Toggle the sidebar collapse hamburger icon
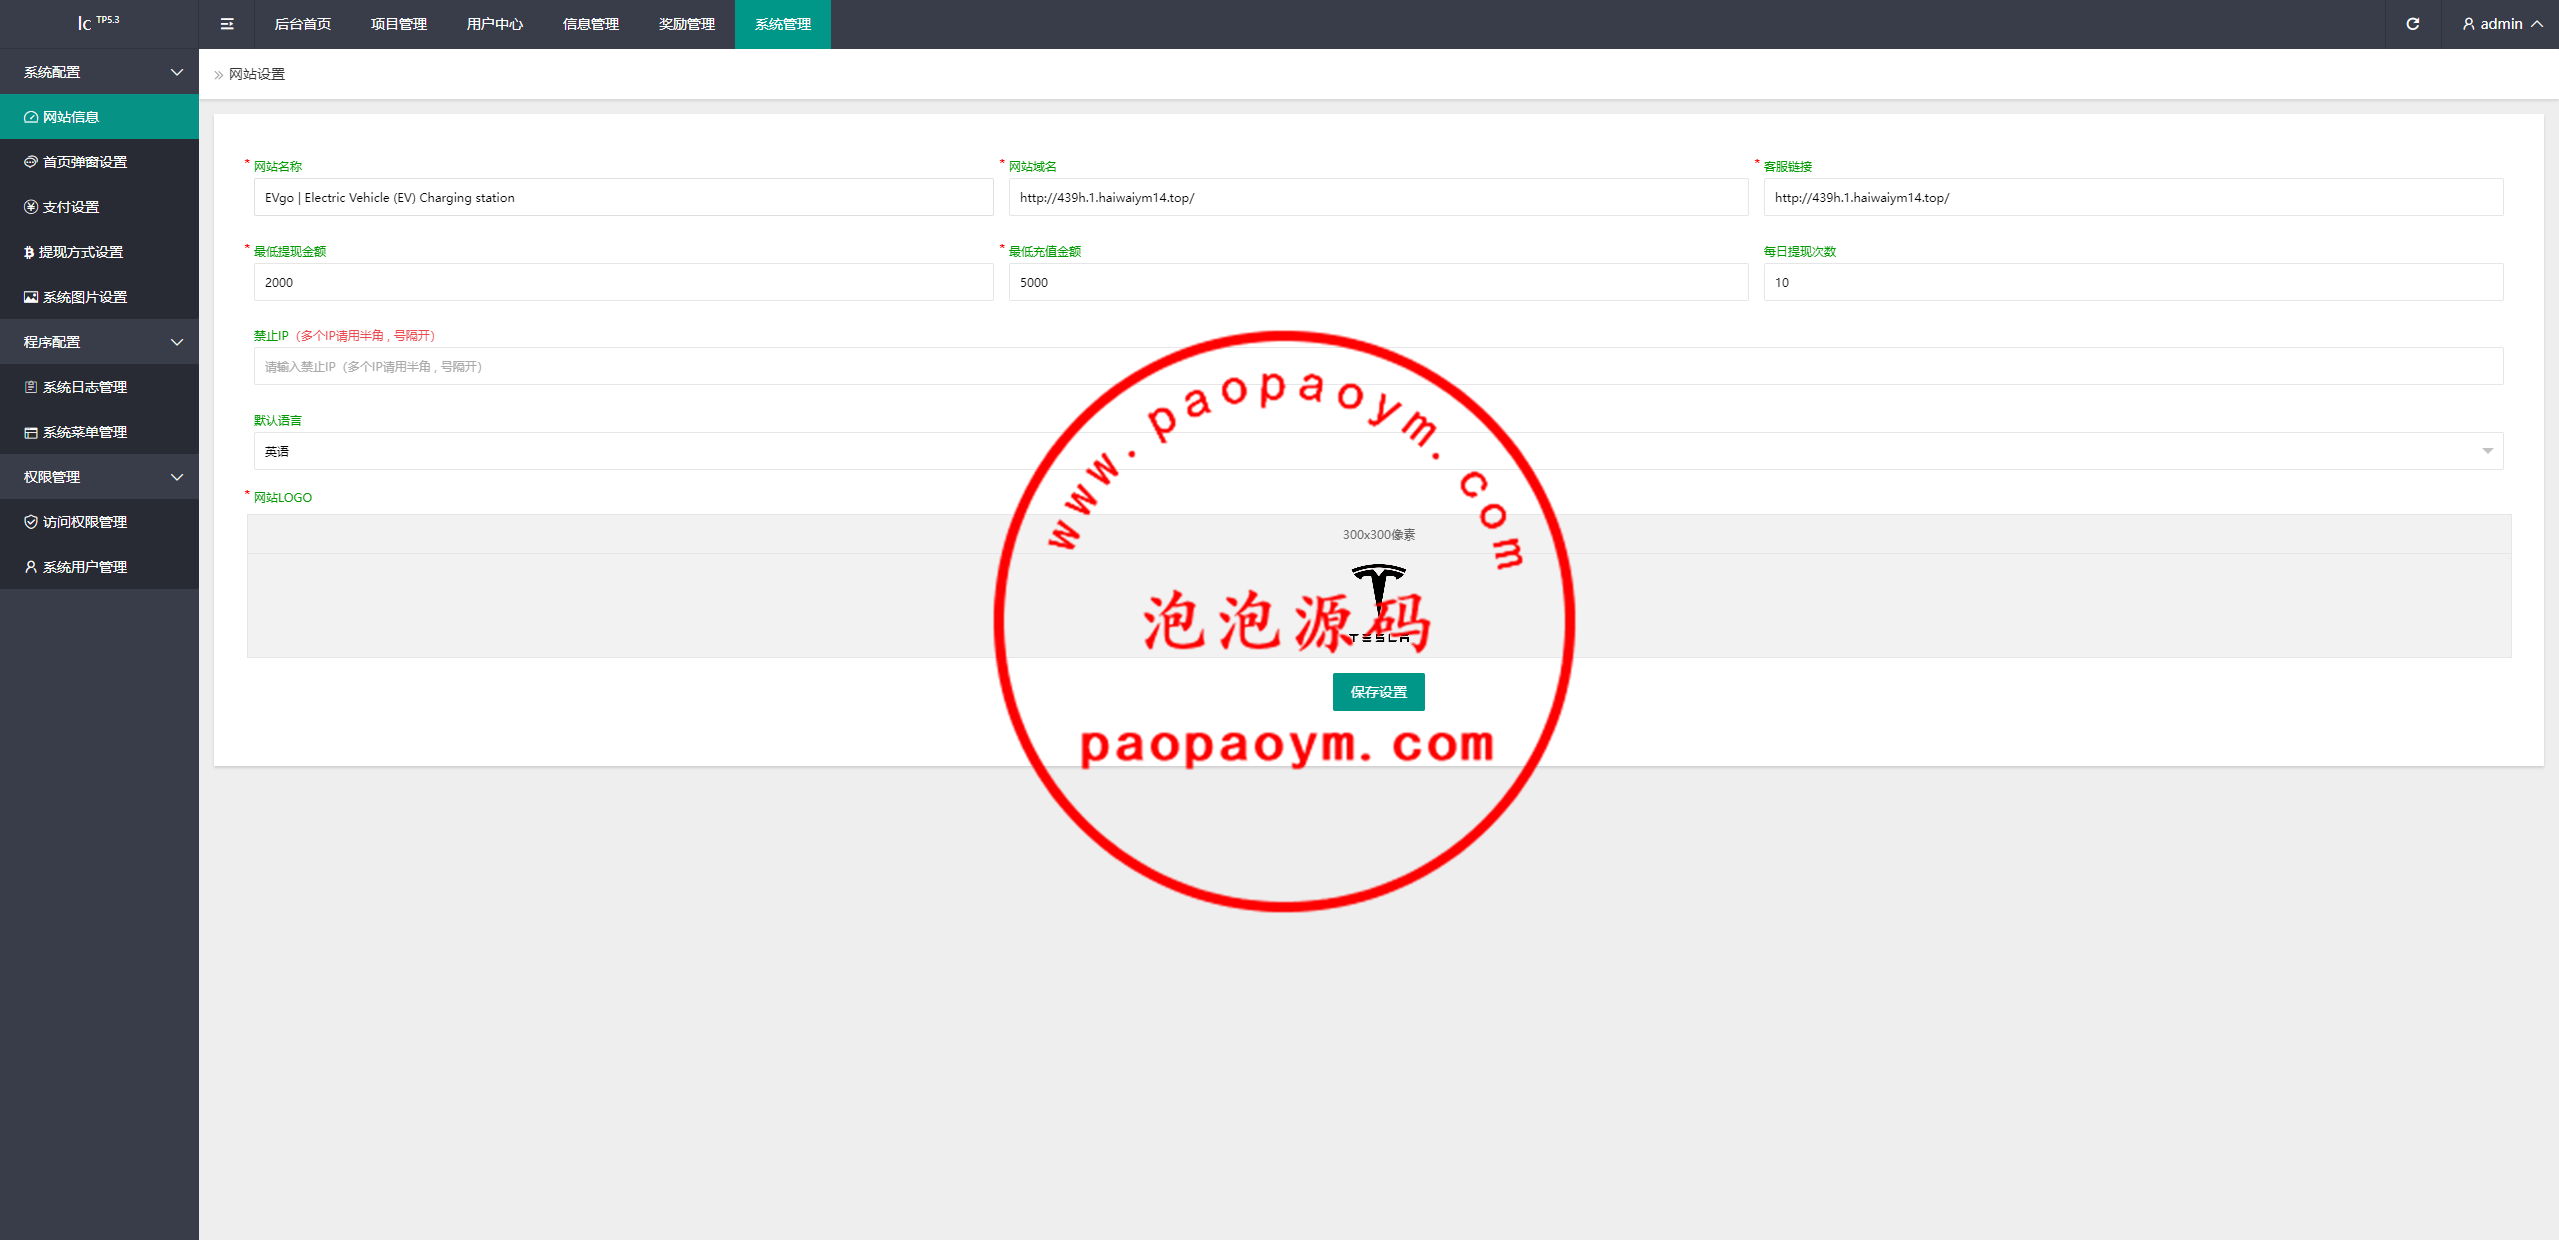Screen dimensions: 2559x1240 227,24
